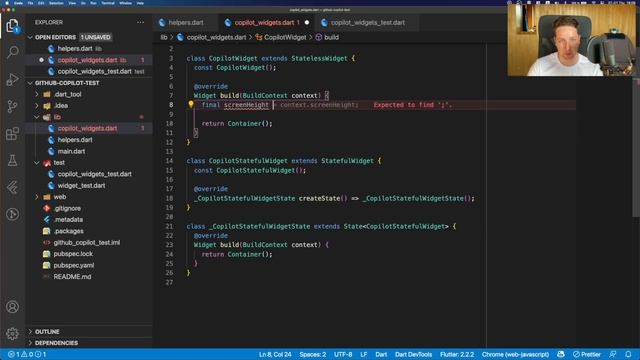Image resolution: width=640 pixels, height=360 pixels.
Task: Change indentation via Spaces: 2
Action: coord(313,354)
